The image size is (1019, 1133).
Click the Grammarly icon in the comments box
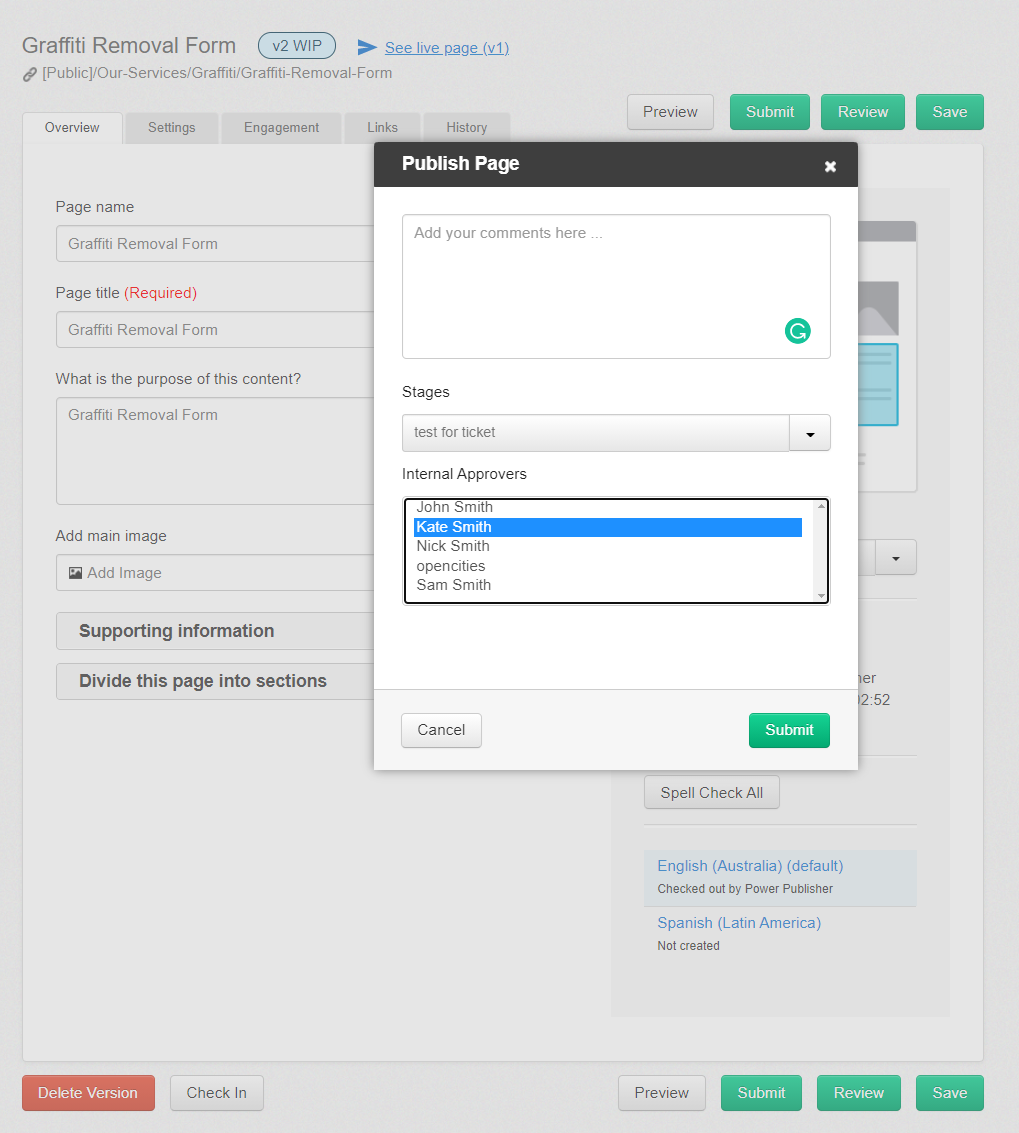coord(797,331)
